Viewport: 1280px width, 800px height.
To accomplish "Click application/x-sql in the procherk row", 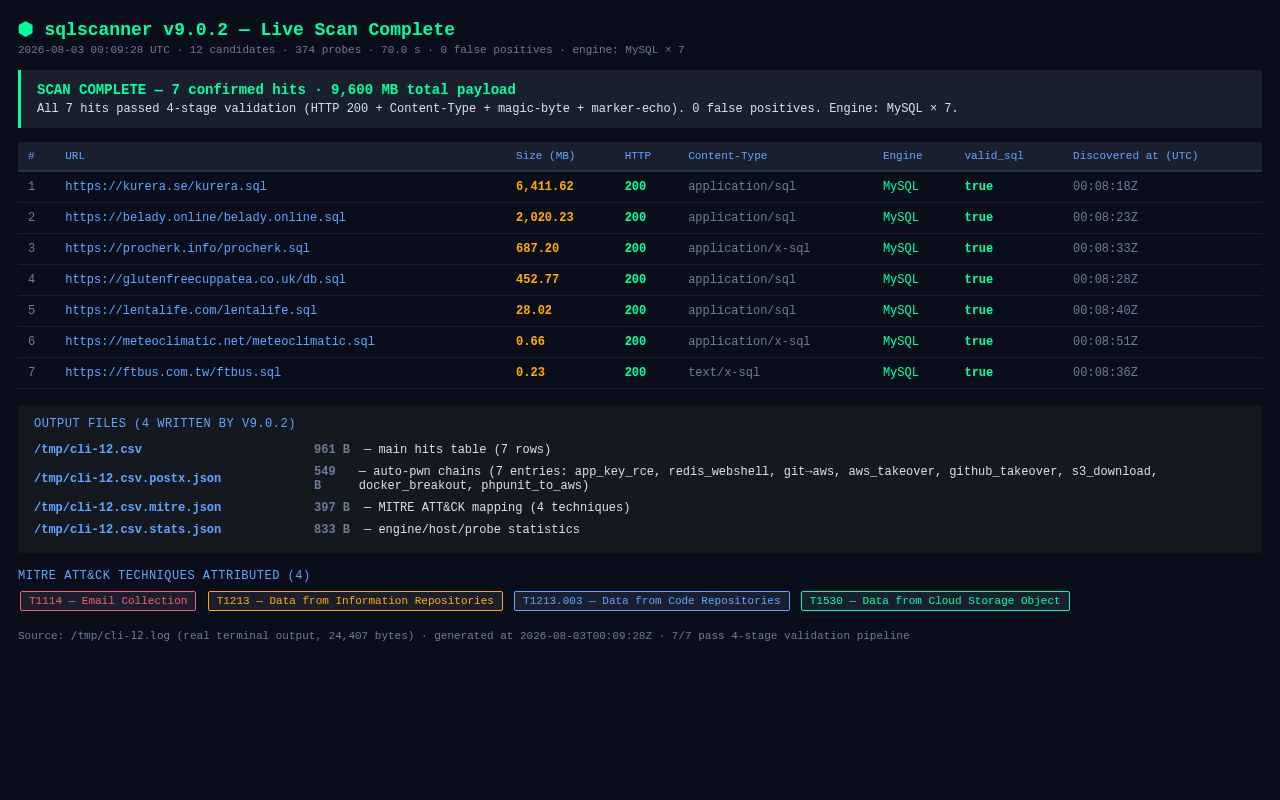I will pyautogui.click(x=749, y=249).
